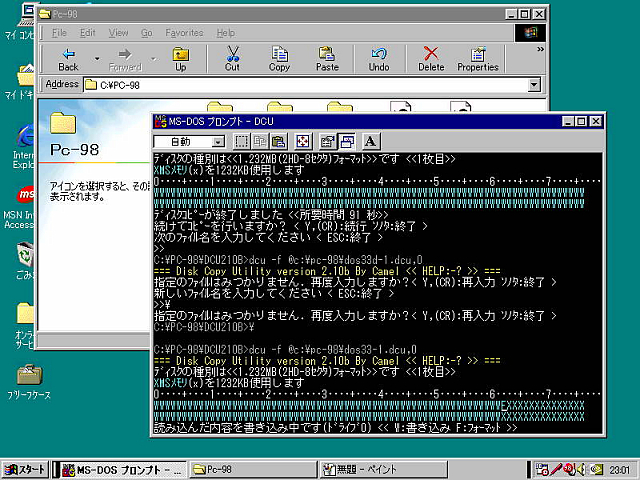640x480 pixels.
Task: Open the Favorites menu in Explorer
Action: 184,33
